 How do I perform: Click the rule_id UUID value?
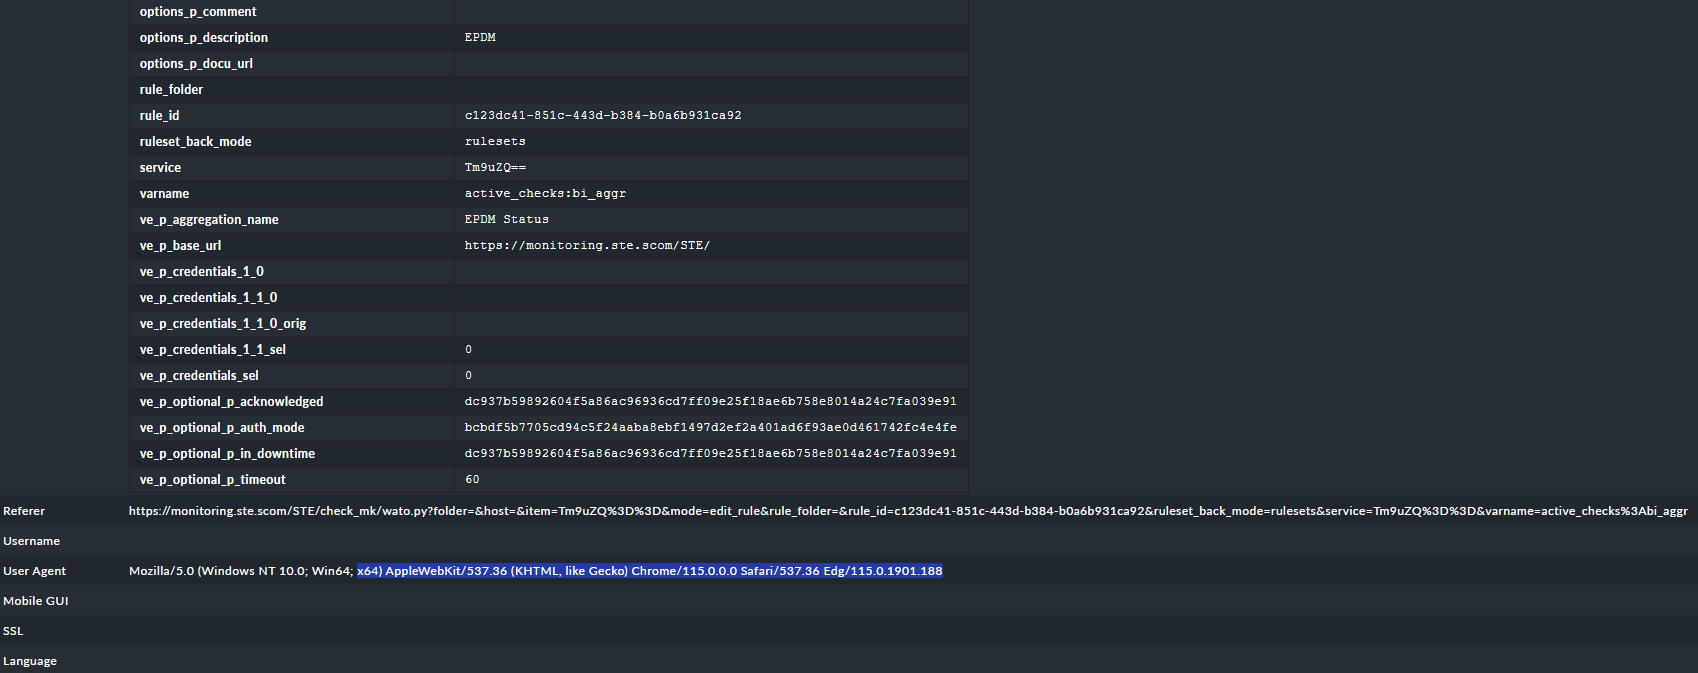[603, 116]
